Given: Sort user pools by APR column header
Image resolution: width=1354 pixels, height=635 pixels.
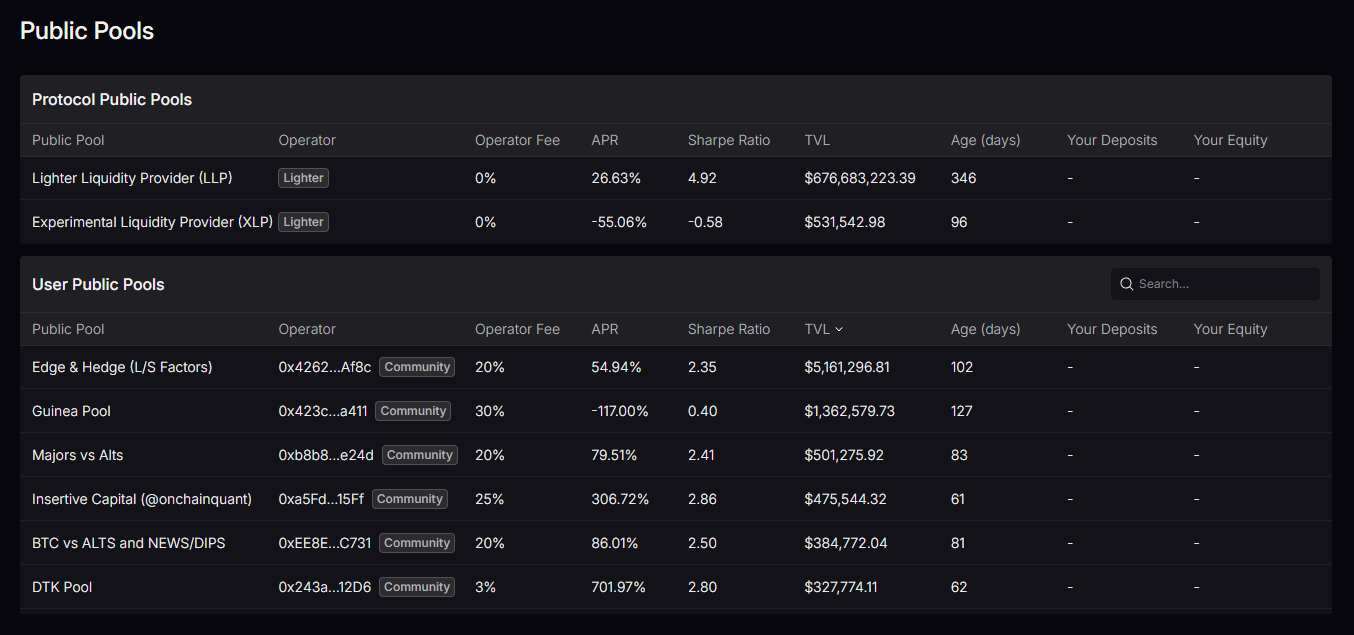Looking at the screenshot, I should [x=605, y=329].
